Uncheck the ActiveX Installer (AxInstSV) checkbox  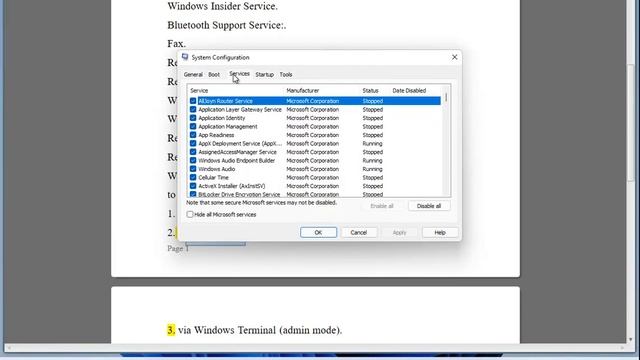tap(193, 186)
